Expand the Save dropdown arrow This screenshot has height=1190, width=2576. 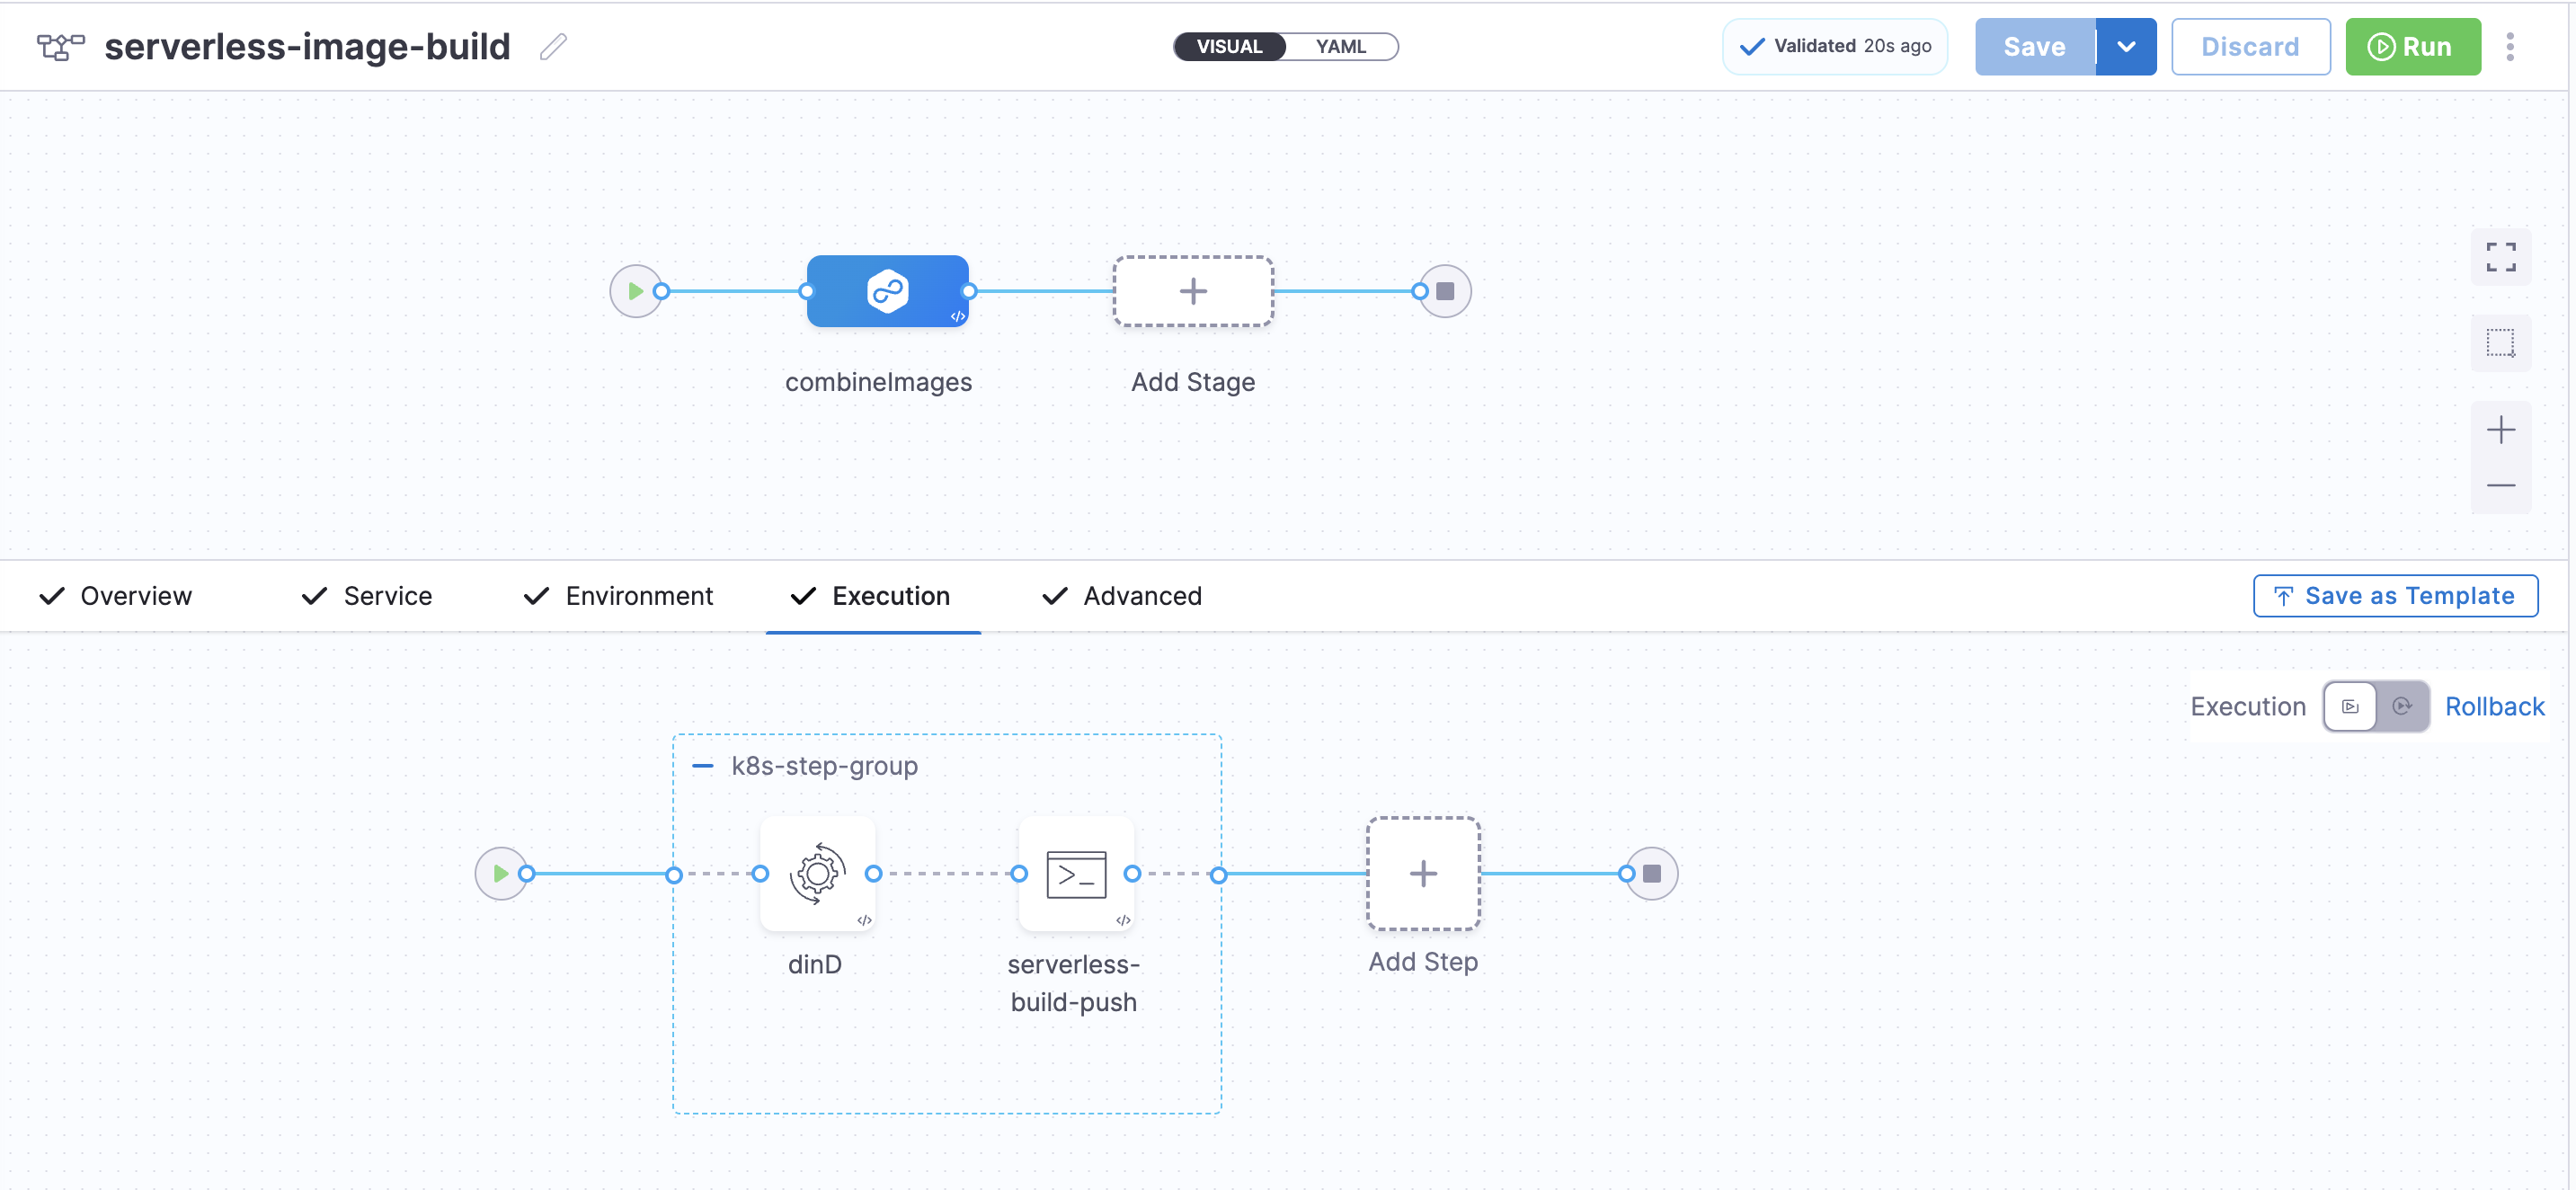click(2126, 47)
